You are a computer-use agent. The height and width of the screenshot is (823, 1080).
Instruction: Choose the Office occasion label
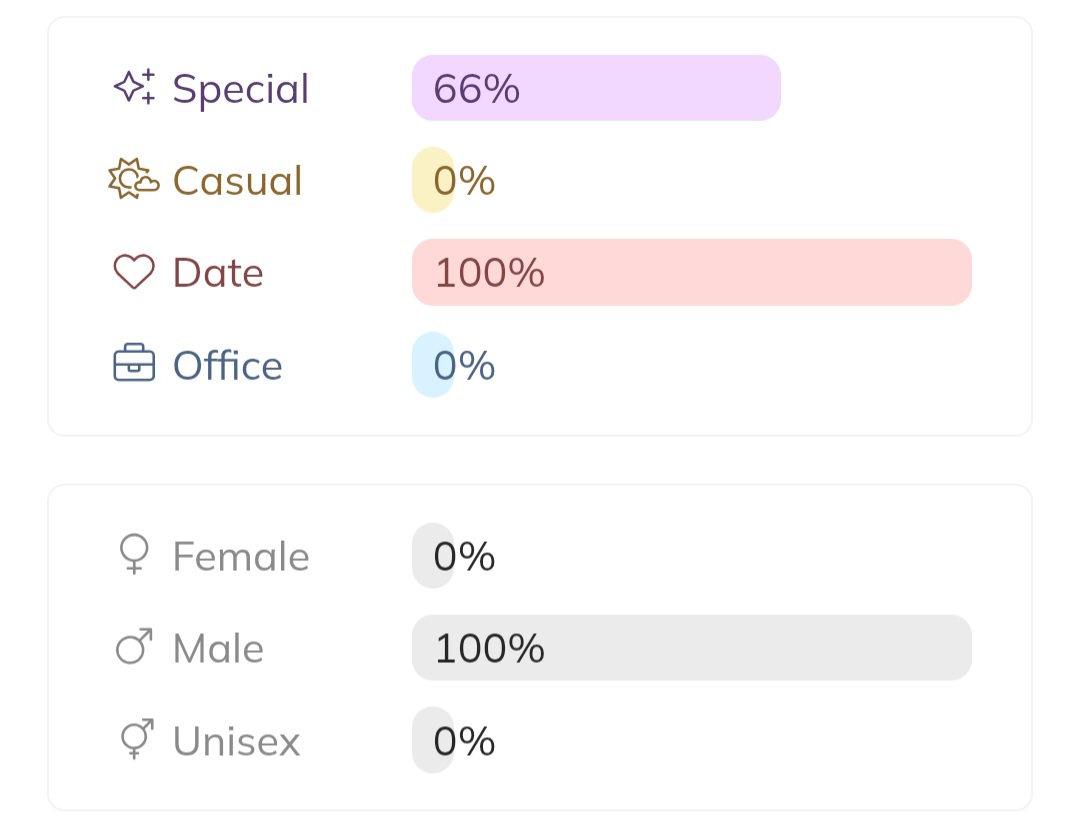(228, 364)
